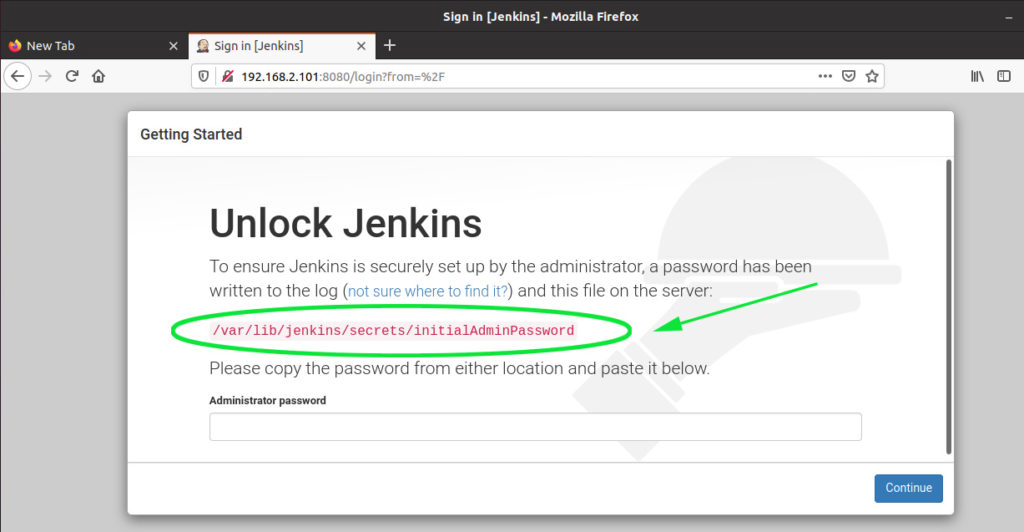Open tracking protection shield in address bar
This screenshot has height=532, width=1024.
(x=204, y=76)
